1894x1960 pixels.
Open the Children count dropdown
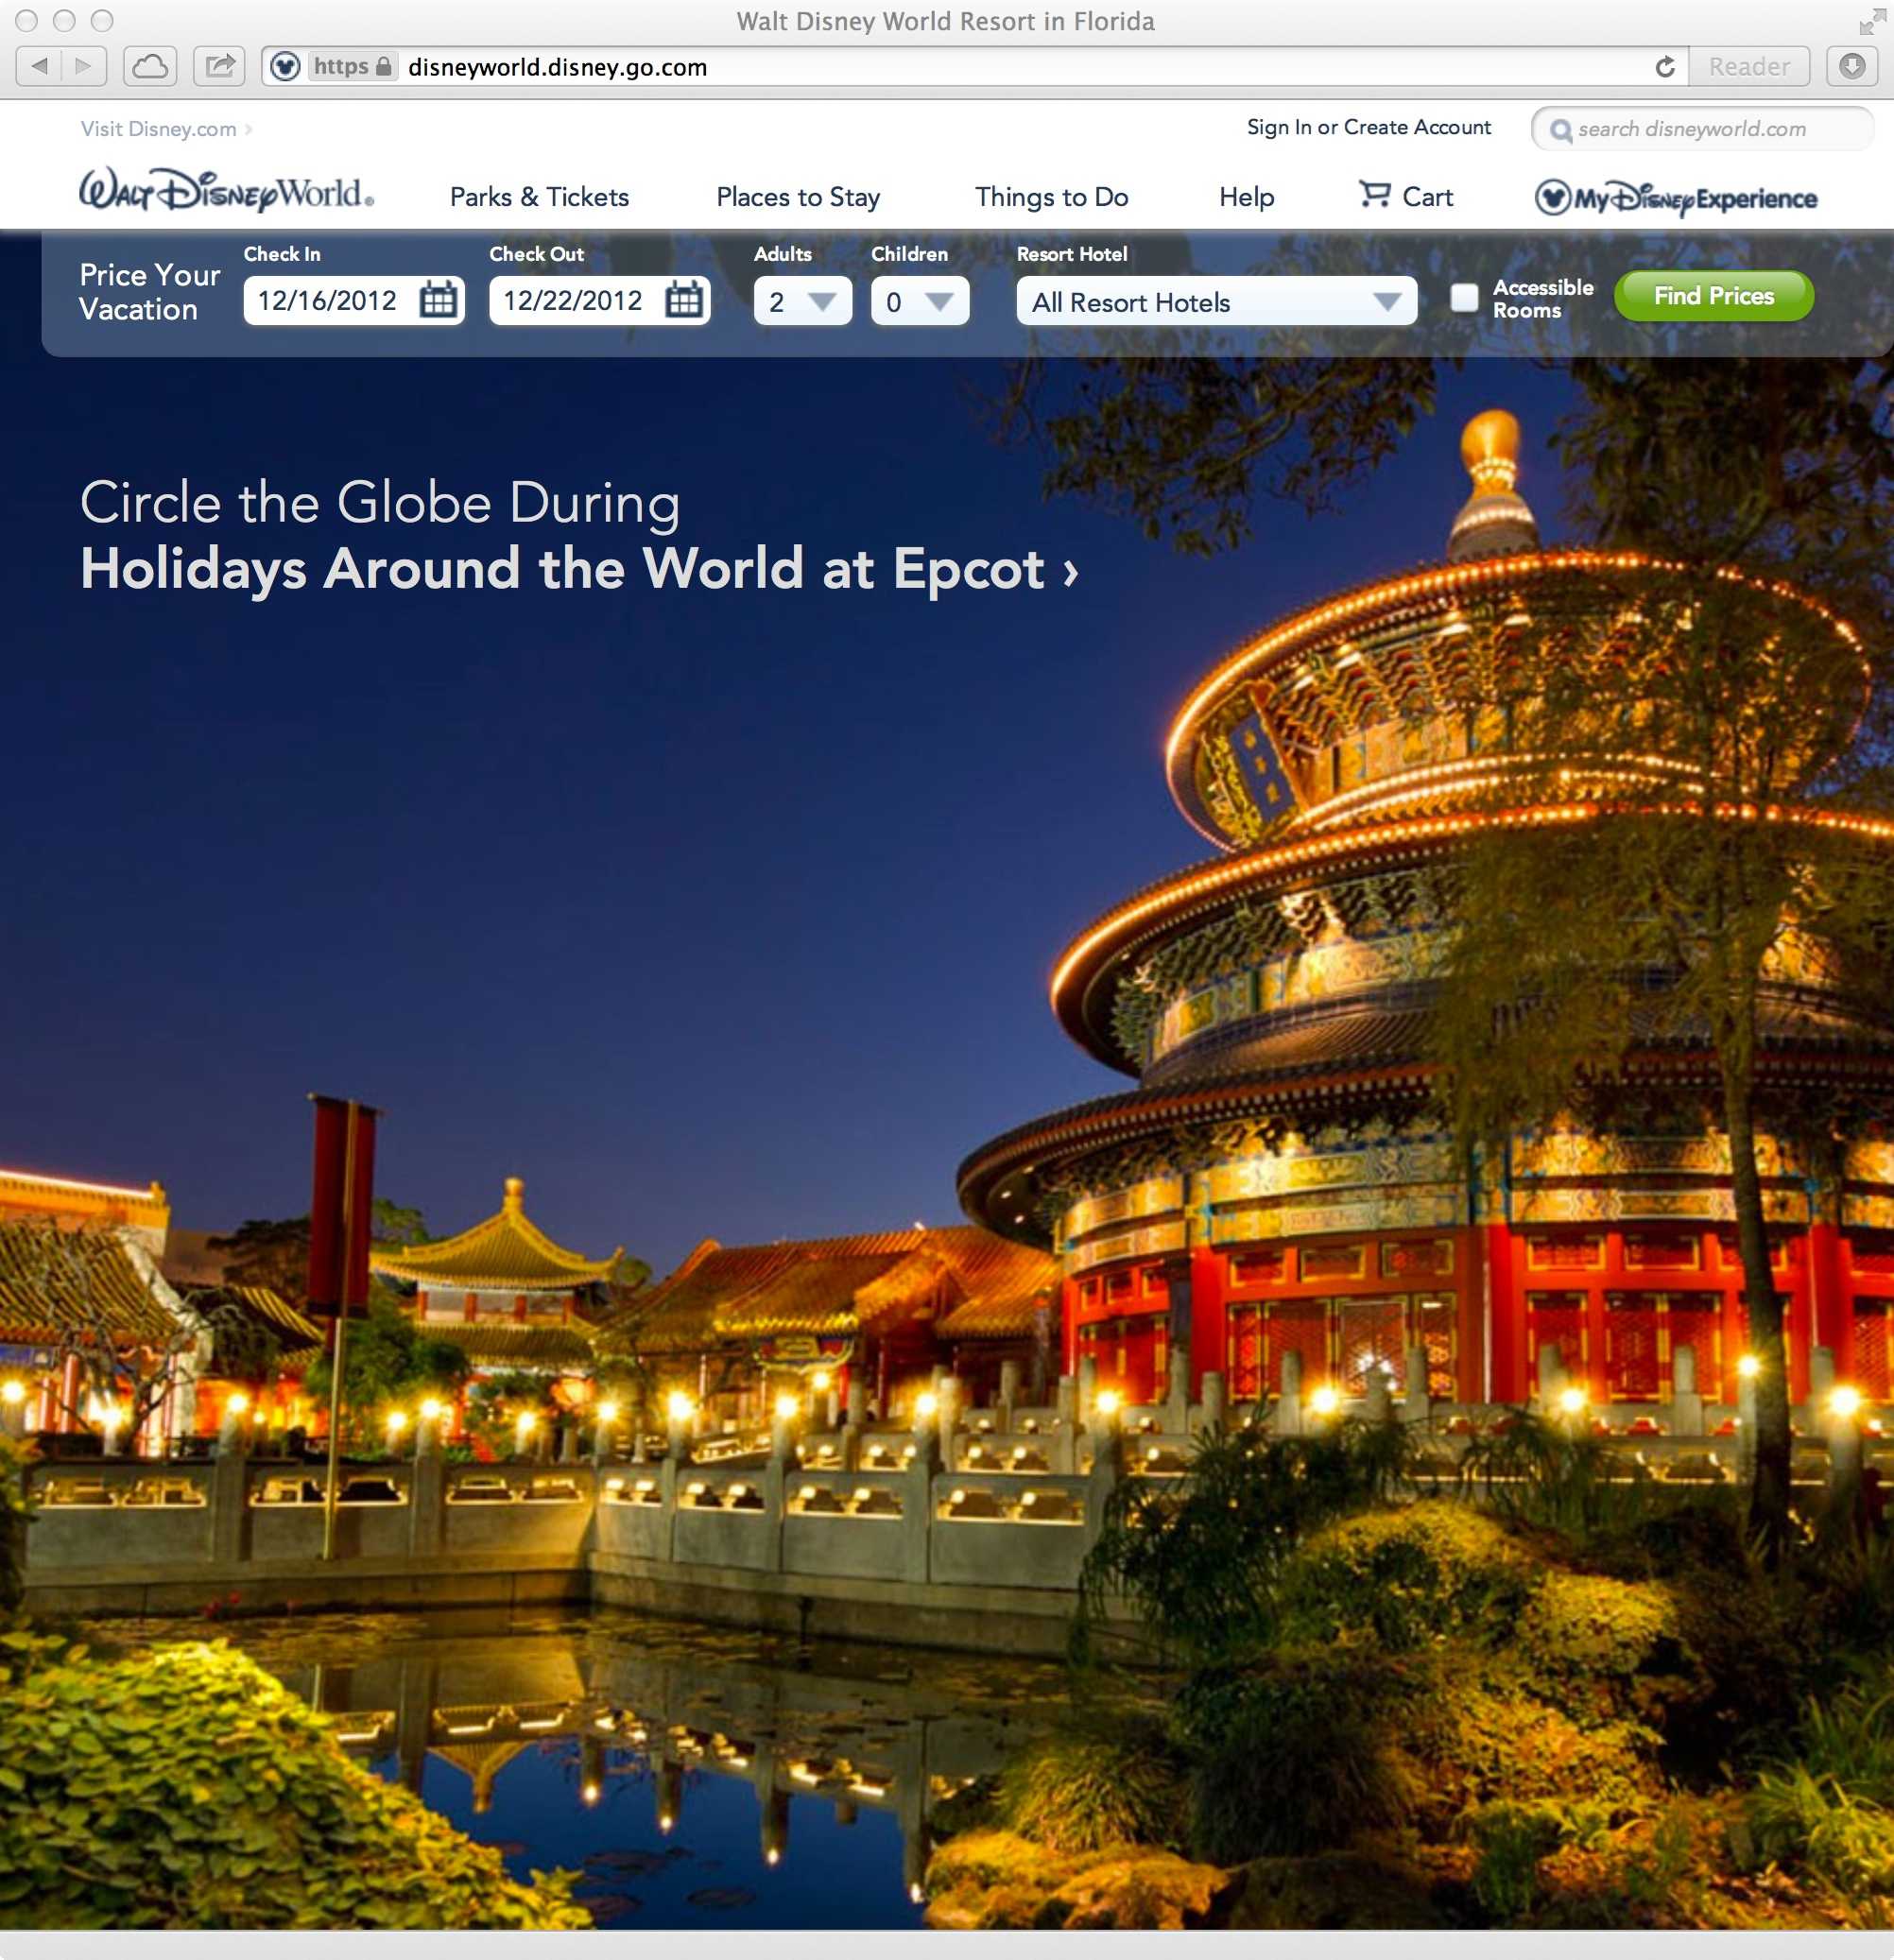(920, 301)
